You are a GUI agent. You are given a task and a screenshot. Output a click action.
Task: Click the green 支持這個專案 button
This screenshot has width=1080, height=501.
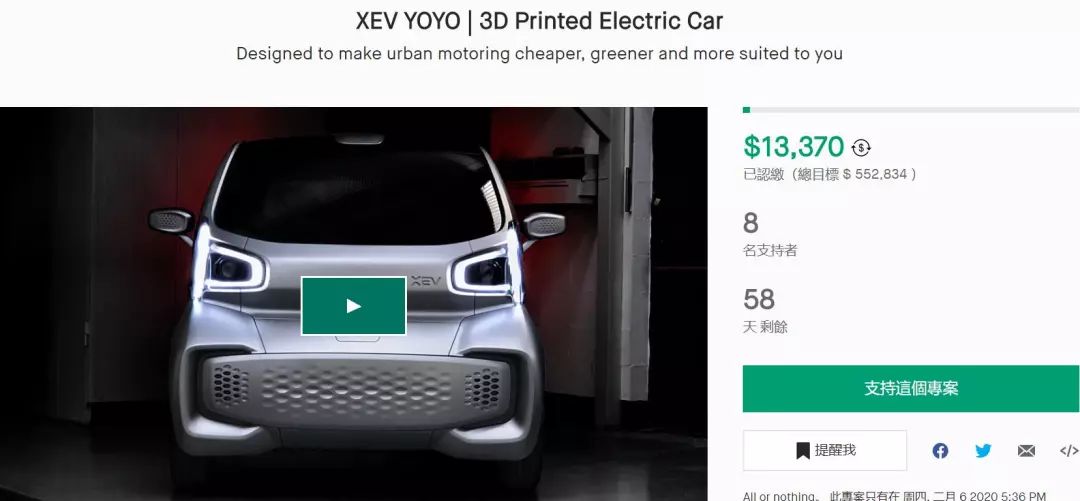911,389
